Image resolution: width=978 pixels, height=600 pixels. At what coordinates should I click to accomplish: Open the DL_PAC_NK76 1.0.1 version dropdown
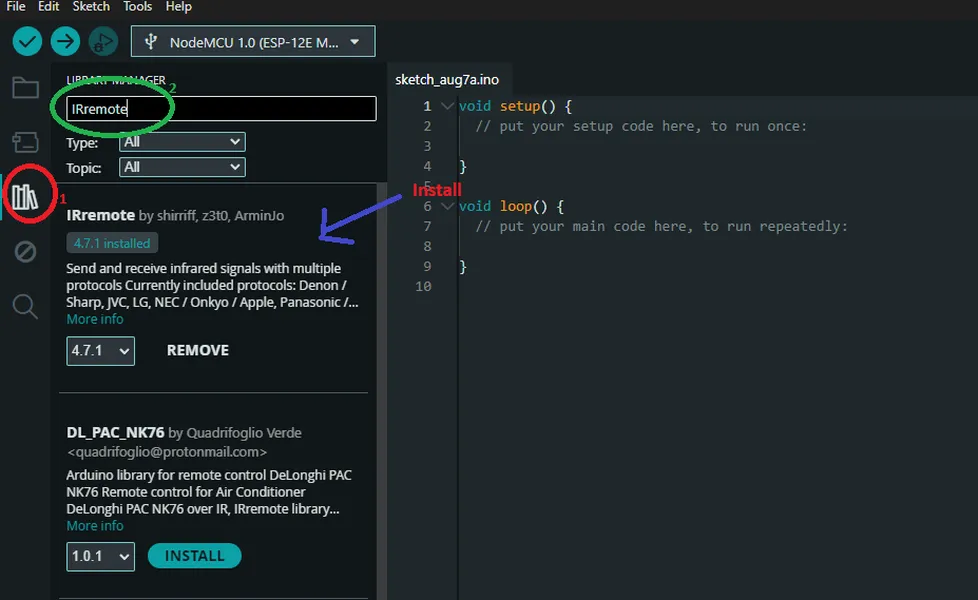point(100,556)
